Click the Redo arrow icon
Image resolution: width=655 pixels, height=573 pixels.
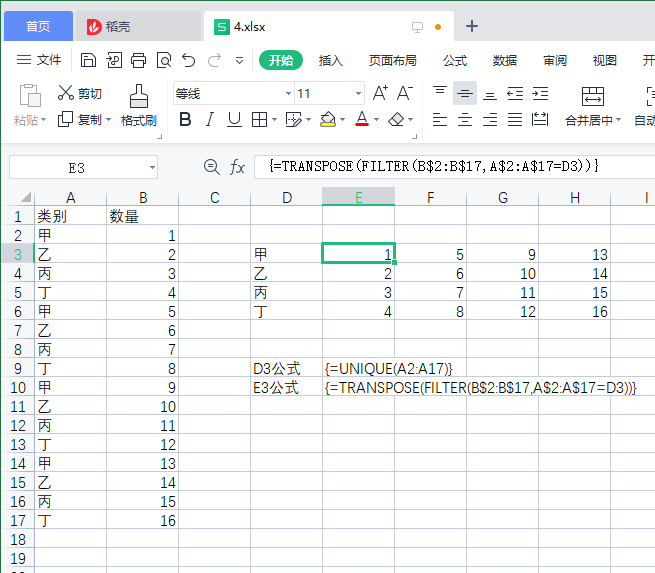214,61
